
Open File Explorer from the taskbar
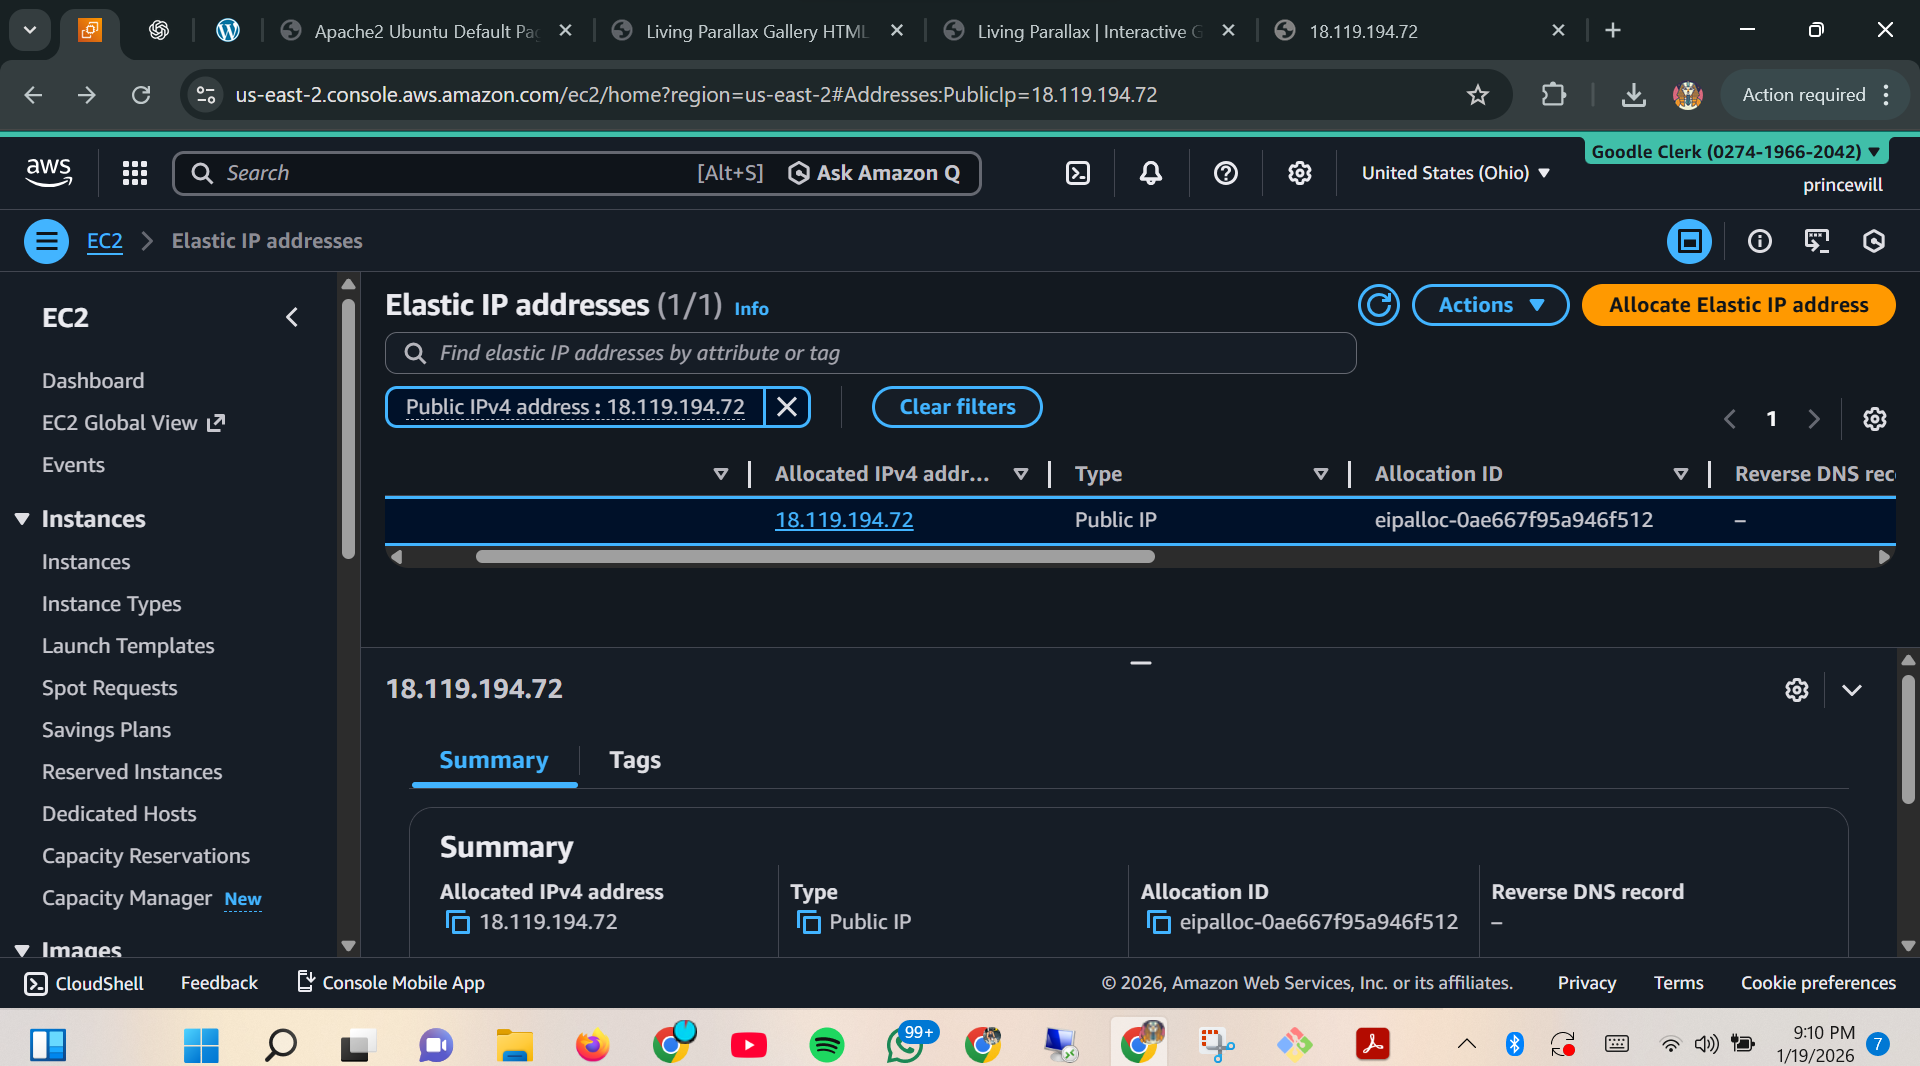coord(514,1045)
